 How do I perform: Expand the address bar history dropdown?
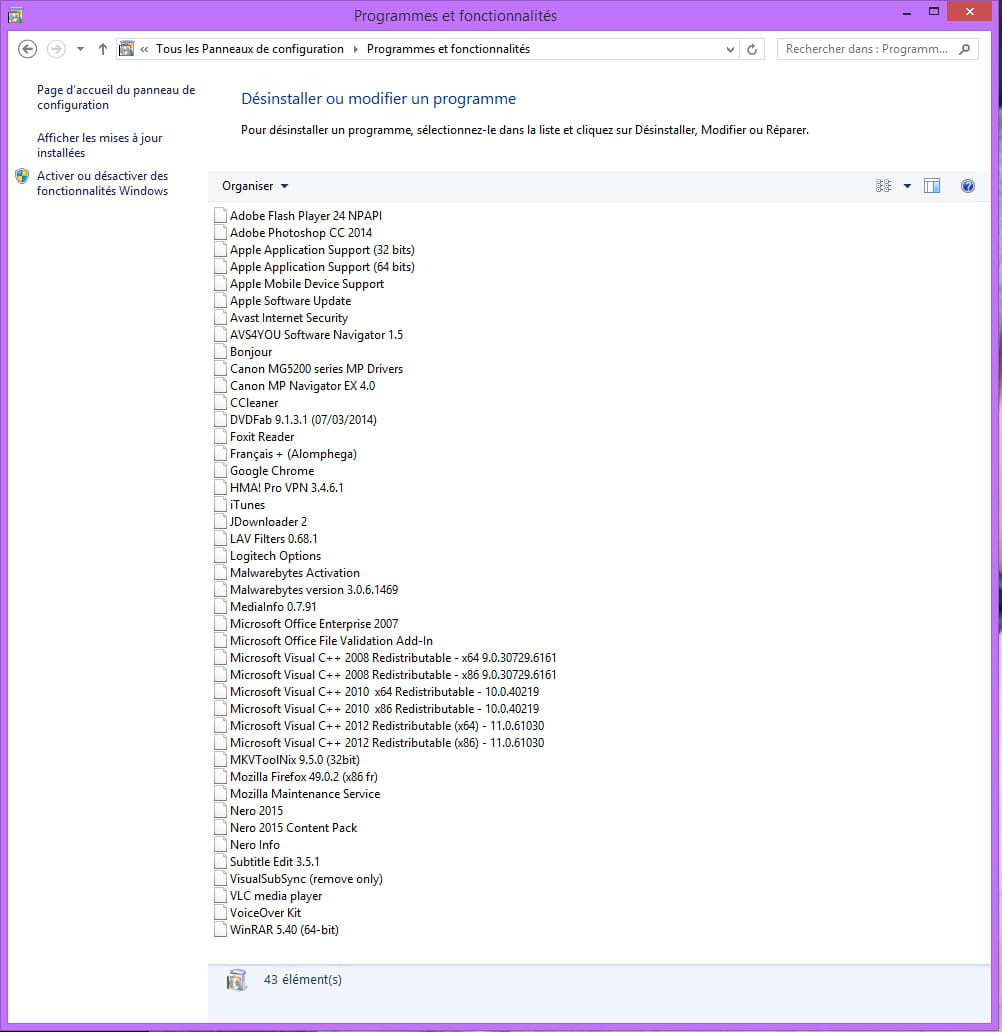point(729,49)
